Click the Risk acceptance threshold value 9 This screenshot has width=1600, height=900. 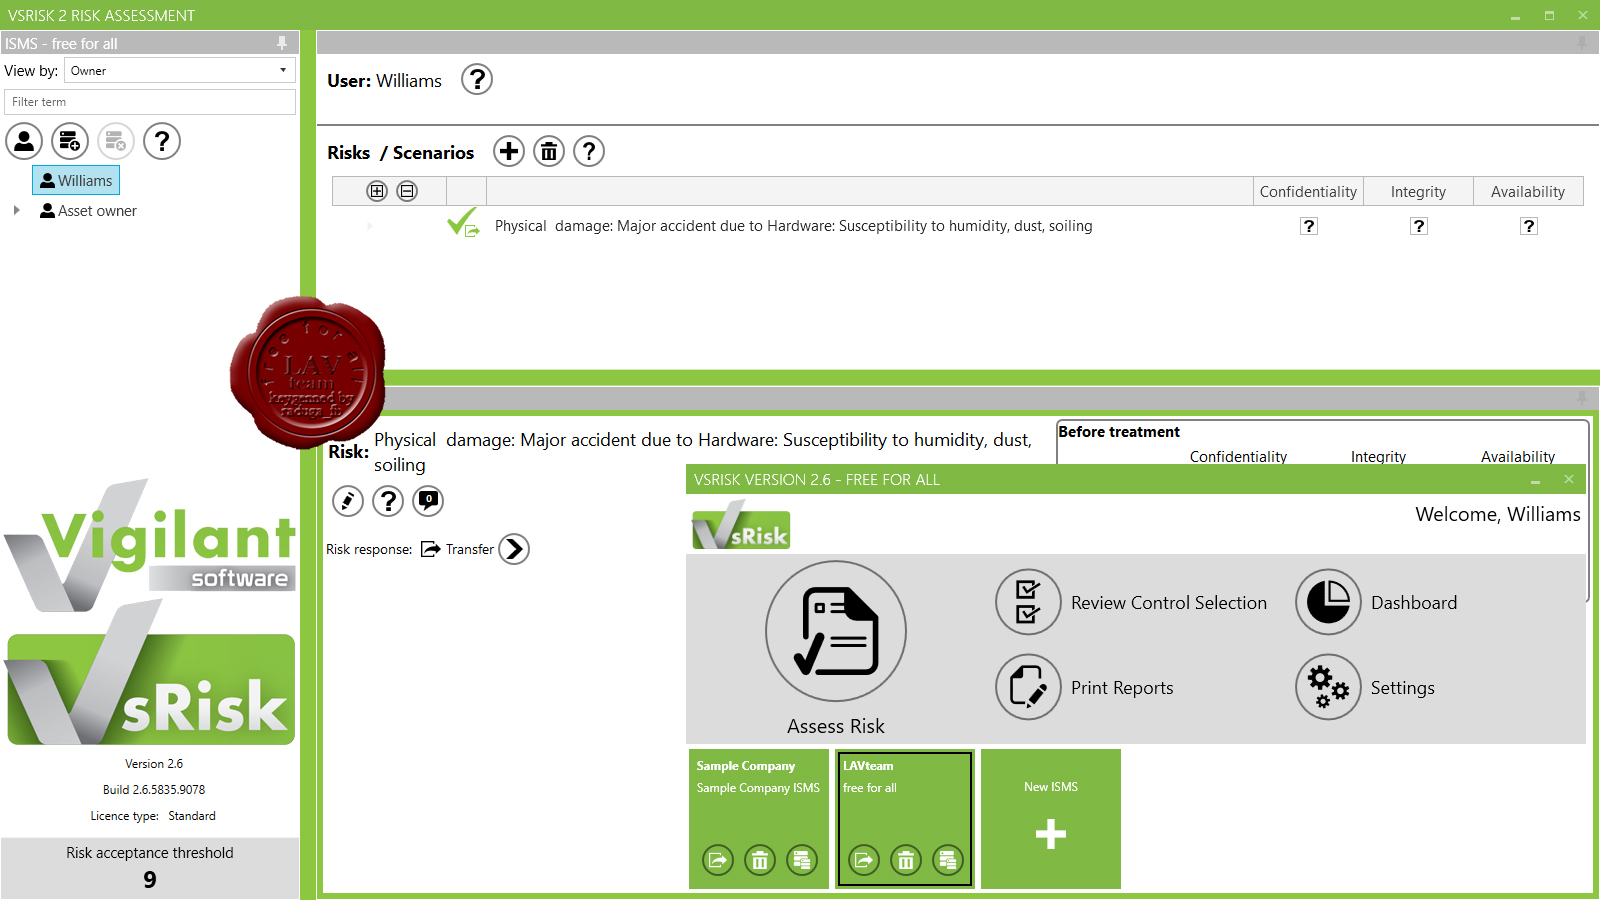coord(150,880)
